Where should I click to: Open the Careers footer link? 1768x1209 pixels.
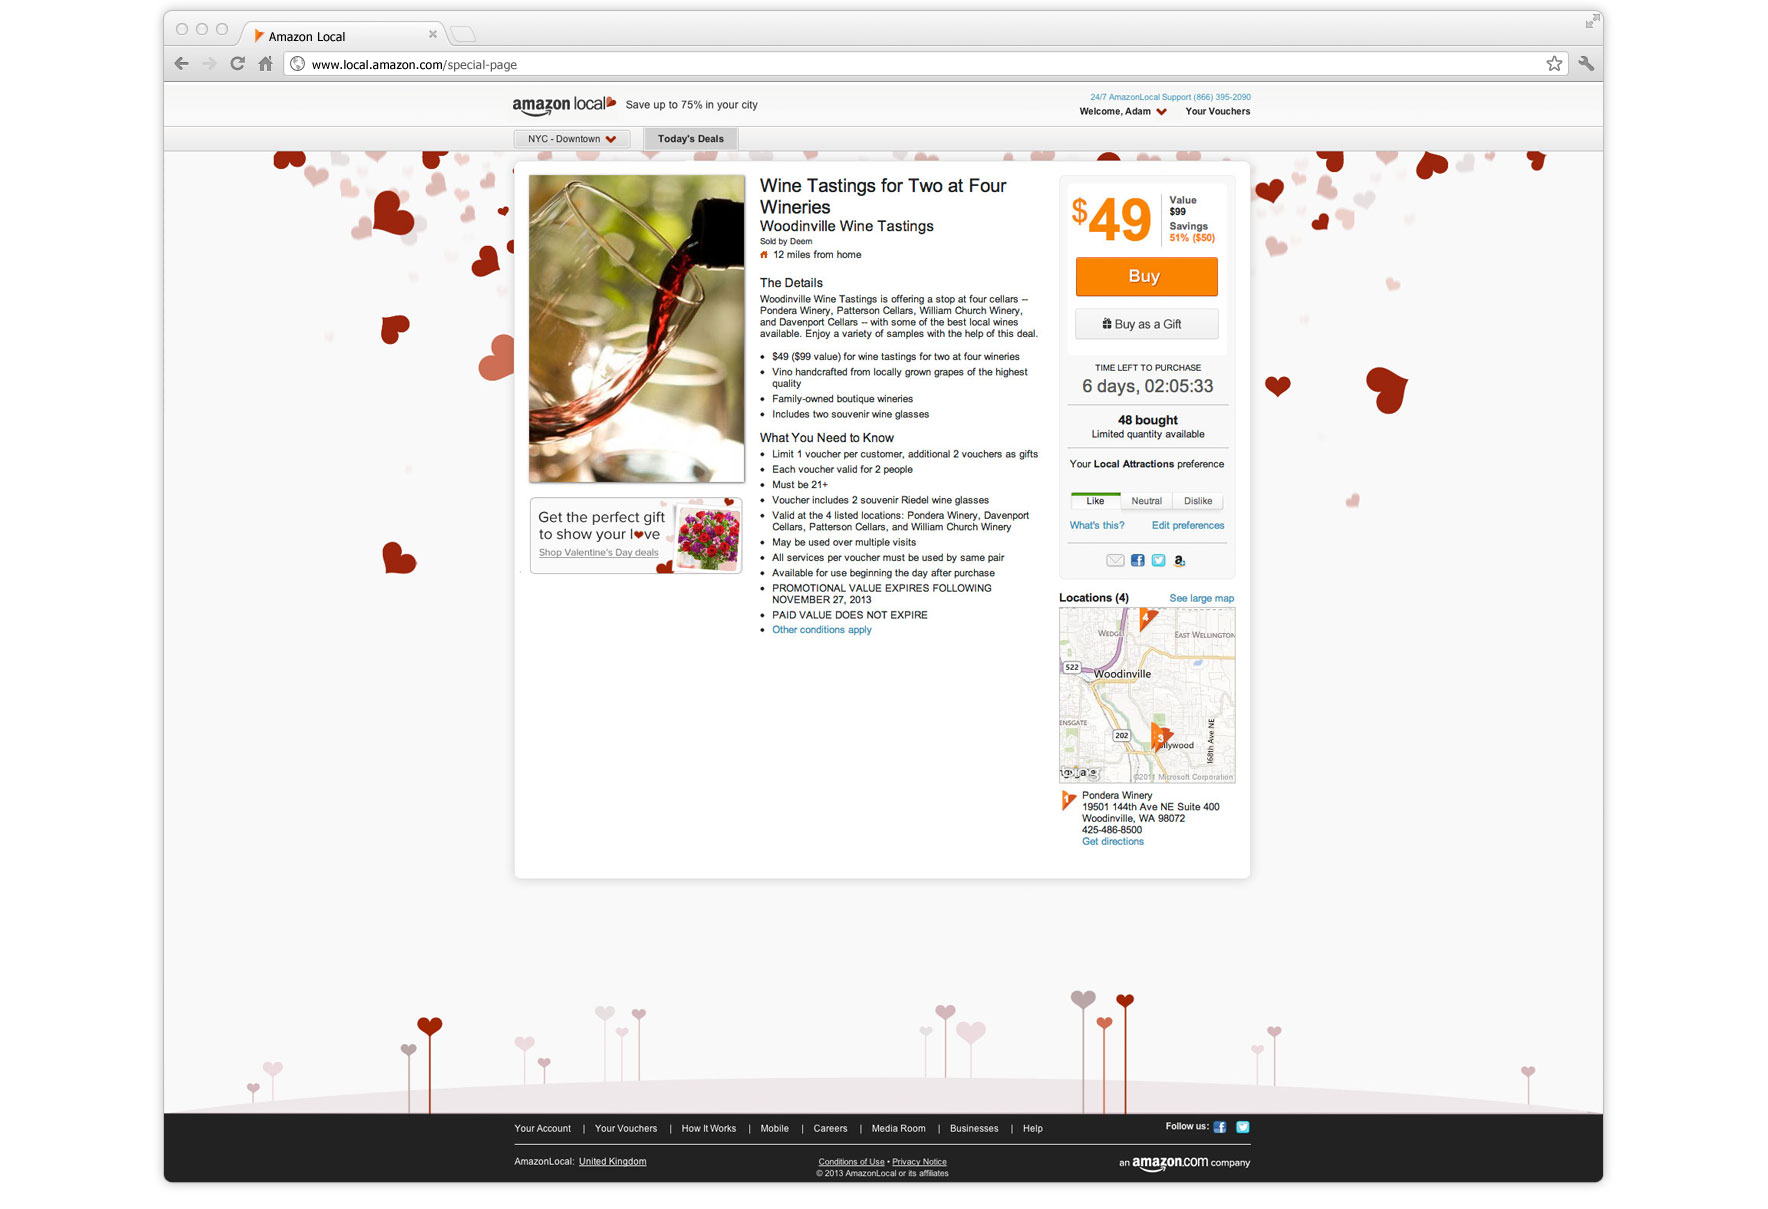(830, 1129)
